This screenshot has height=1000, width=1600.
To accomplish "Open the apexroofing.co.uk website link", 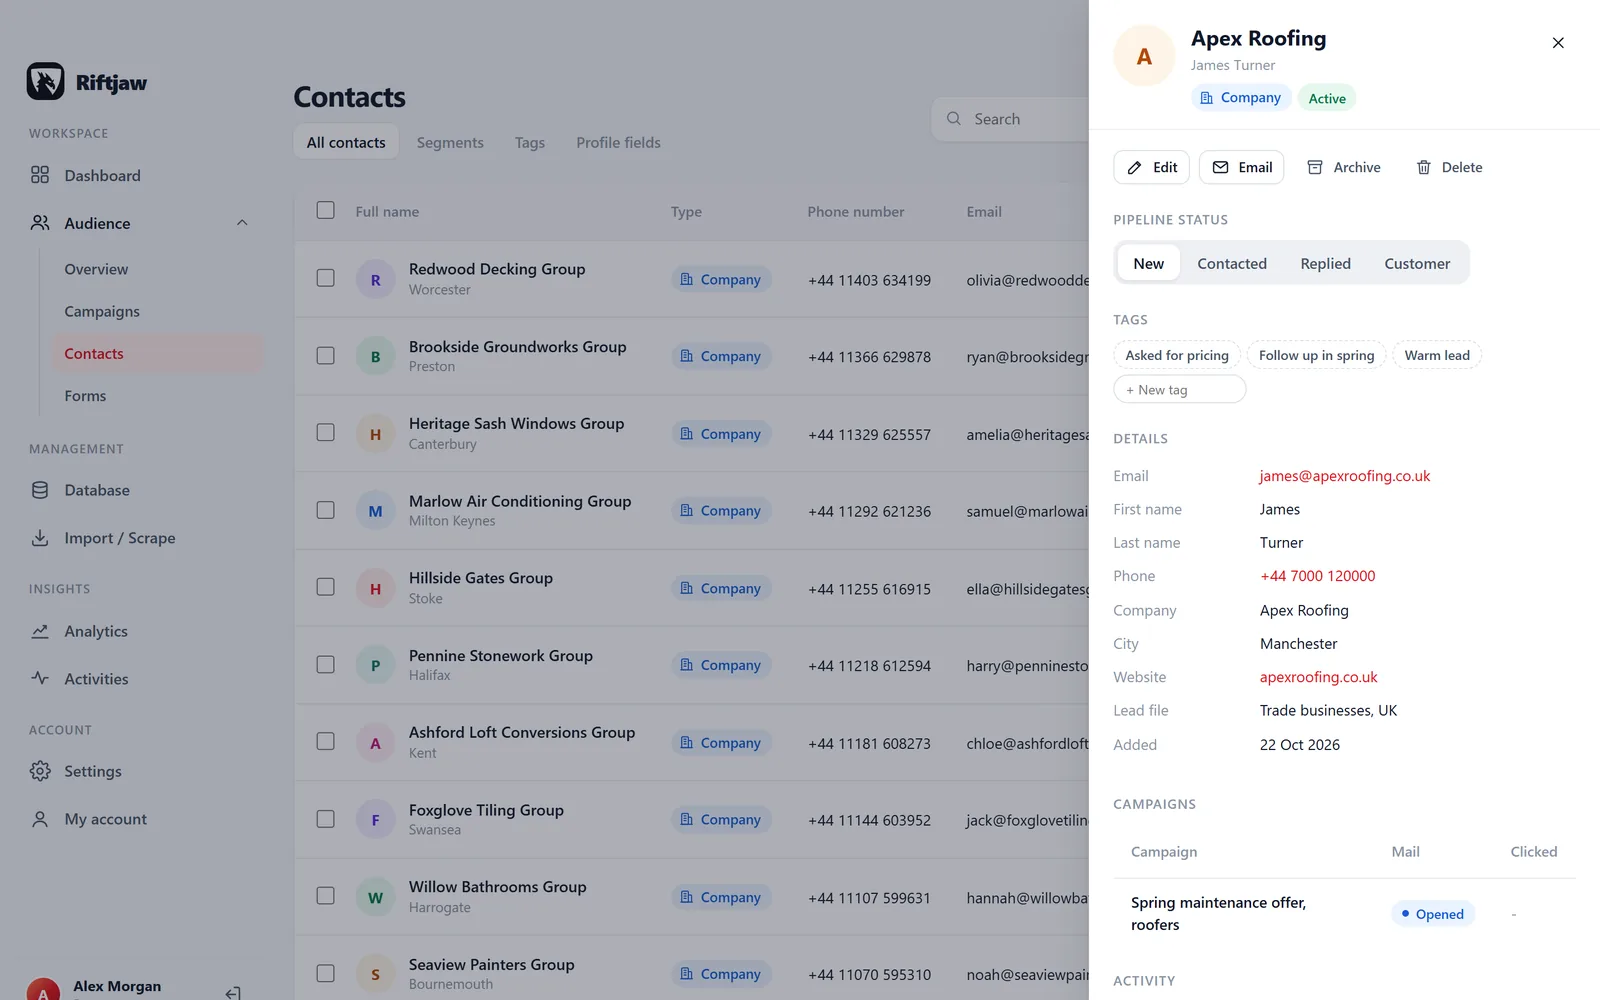I will 1318,677.
